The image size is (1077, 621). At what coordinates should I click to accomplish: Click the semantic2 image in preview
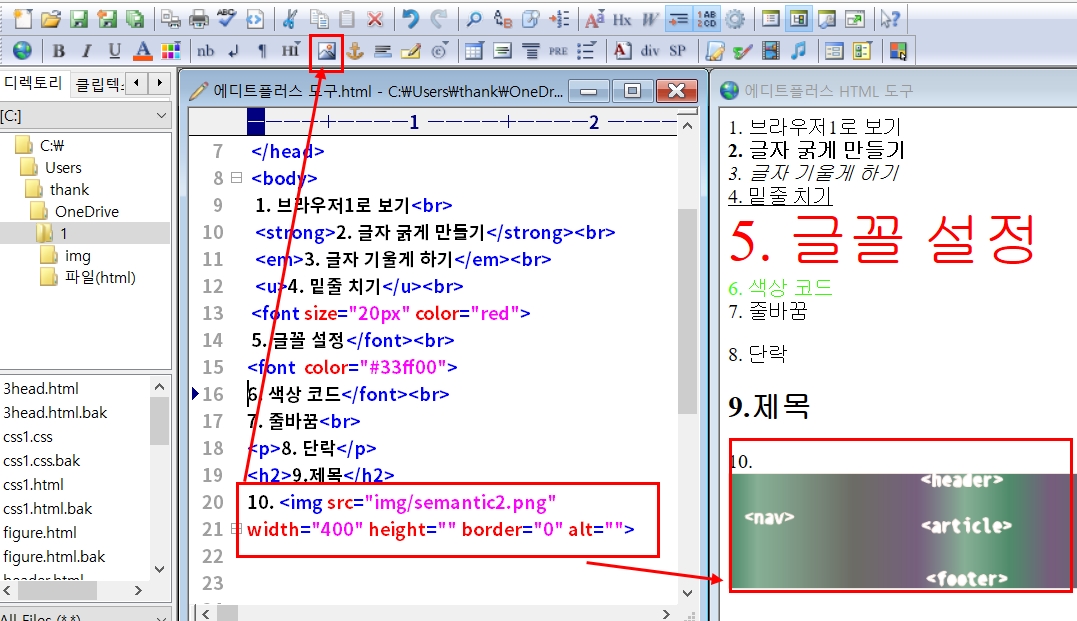[901, 532]
